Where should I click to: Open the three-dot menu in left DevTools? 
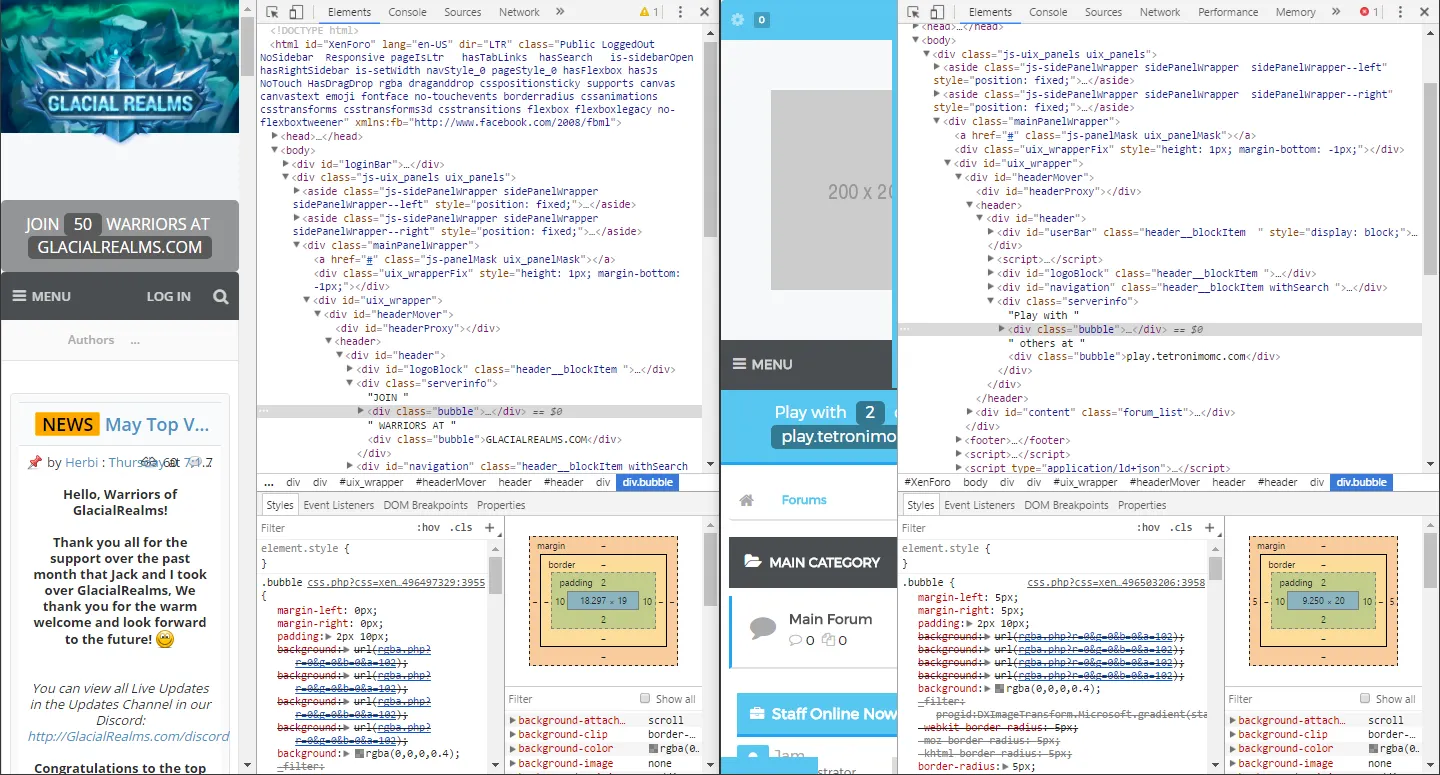pos(680,12)
